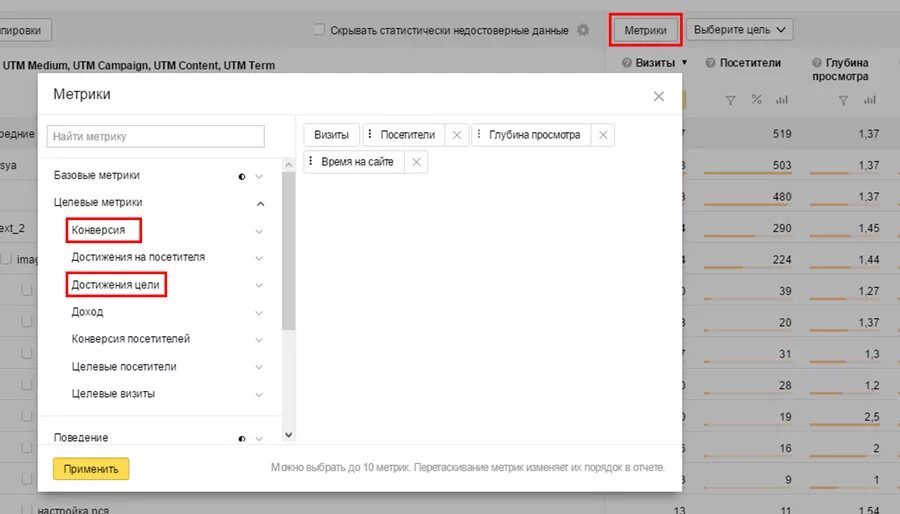Focus the Найти метрику search field

pyautogui.click(x=156, y=137)
